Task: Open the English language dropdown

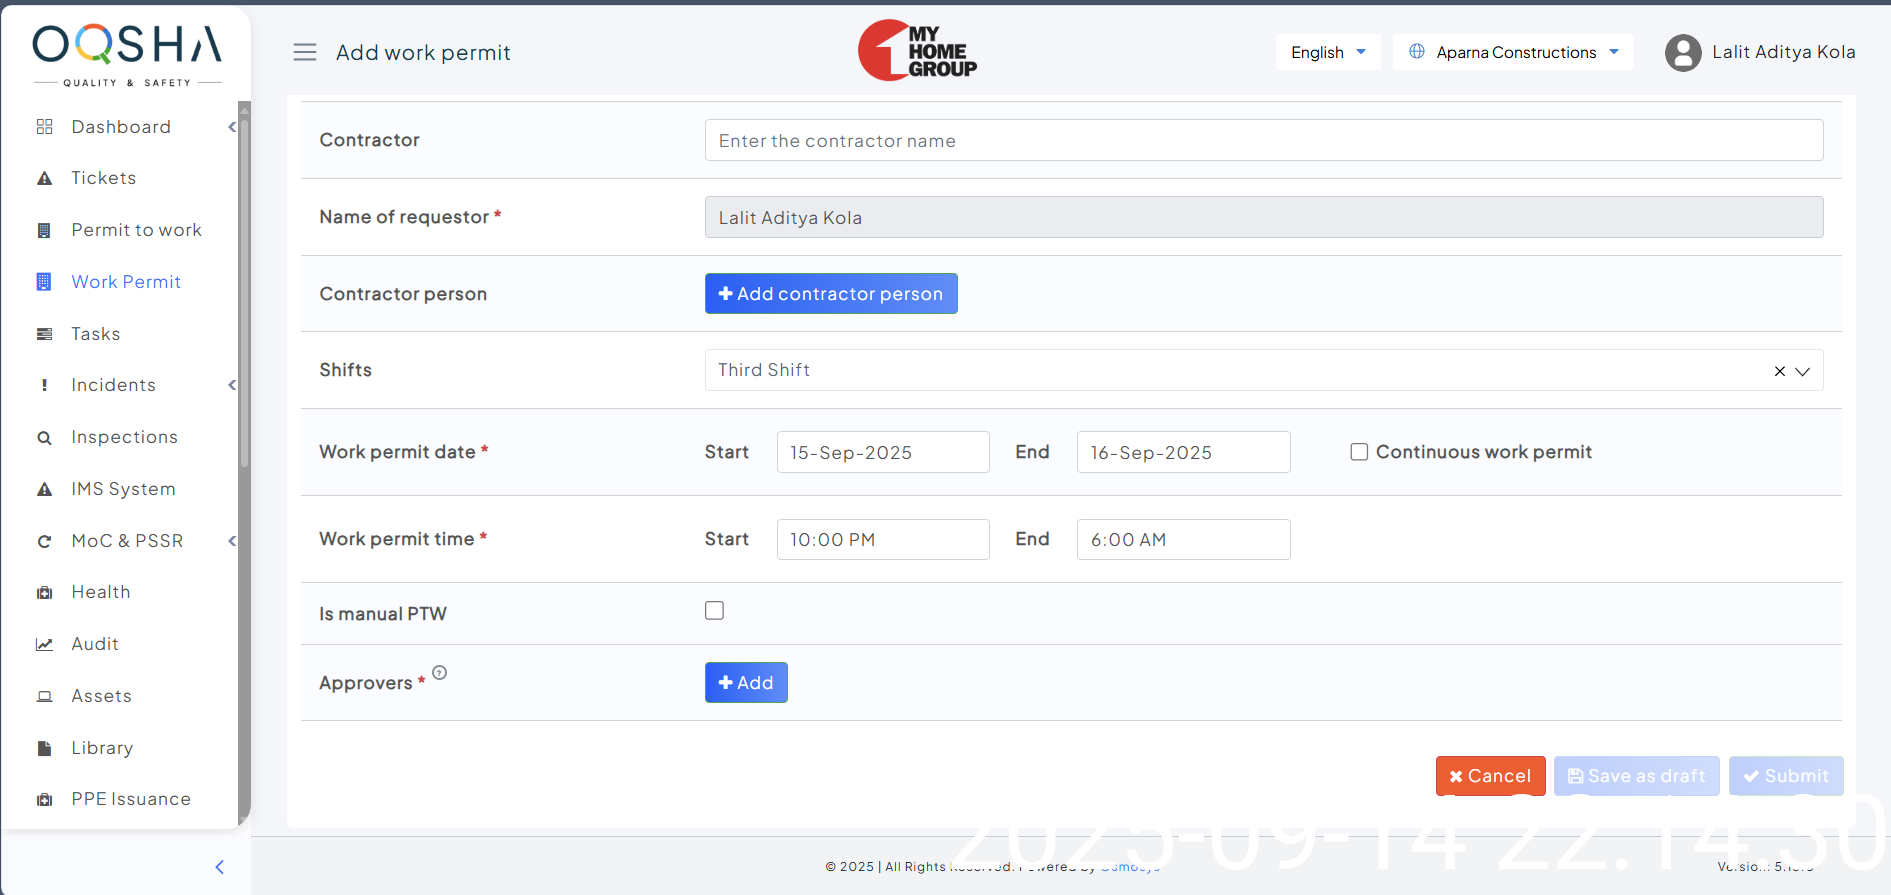Action: point(1327,52)
